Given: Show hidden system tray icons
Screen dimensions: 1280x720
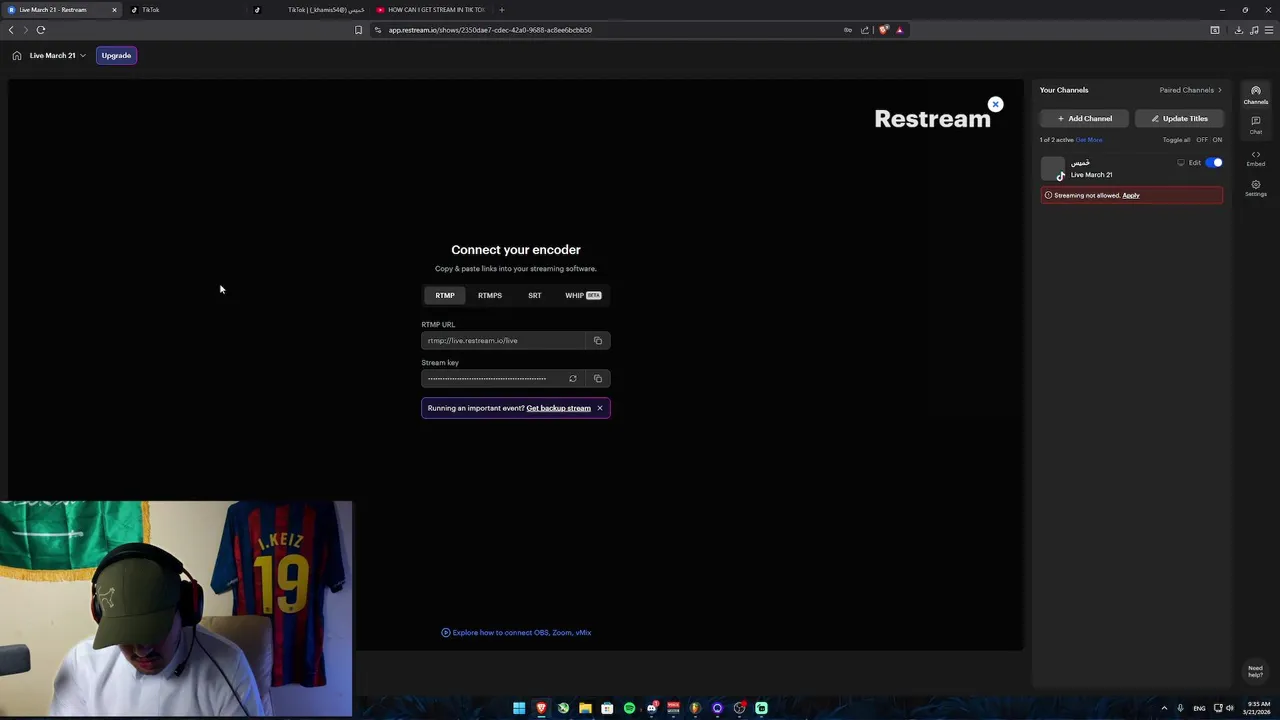Looking at the screenshot, I should pos(1164,708).
